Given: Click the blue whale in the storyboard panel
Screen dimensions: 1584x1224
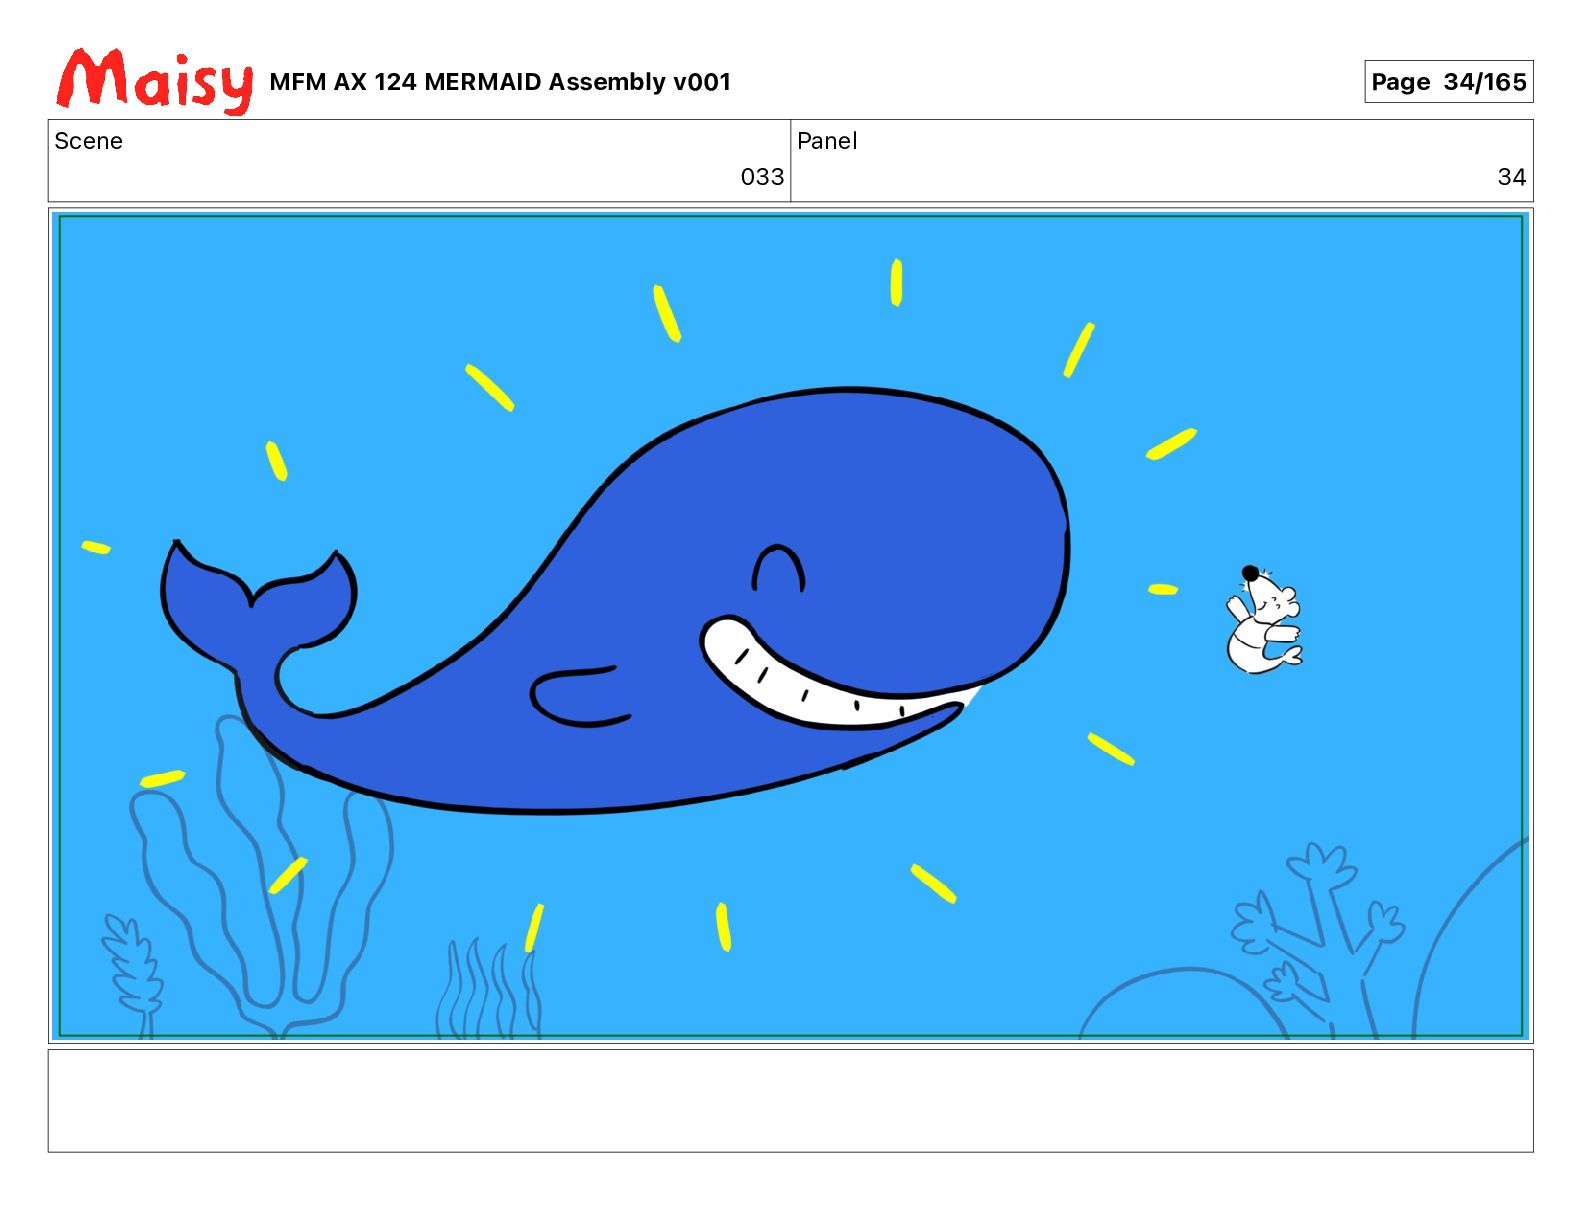Looking at the screenshot, I should pyautogui.click(x=615, y=600).
